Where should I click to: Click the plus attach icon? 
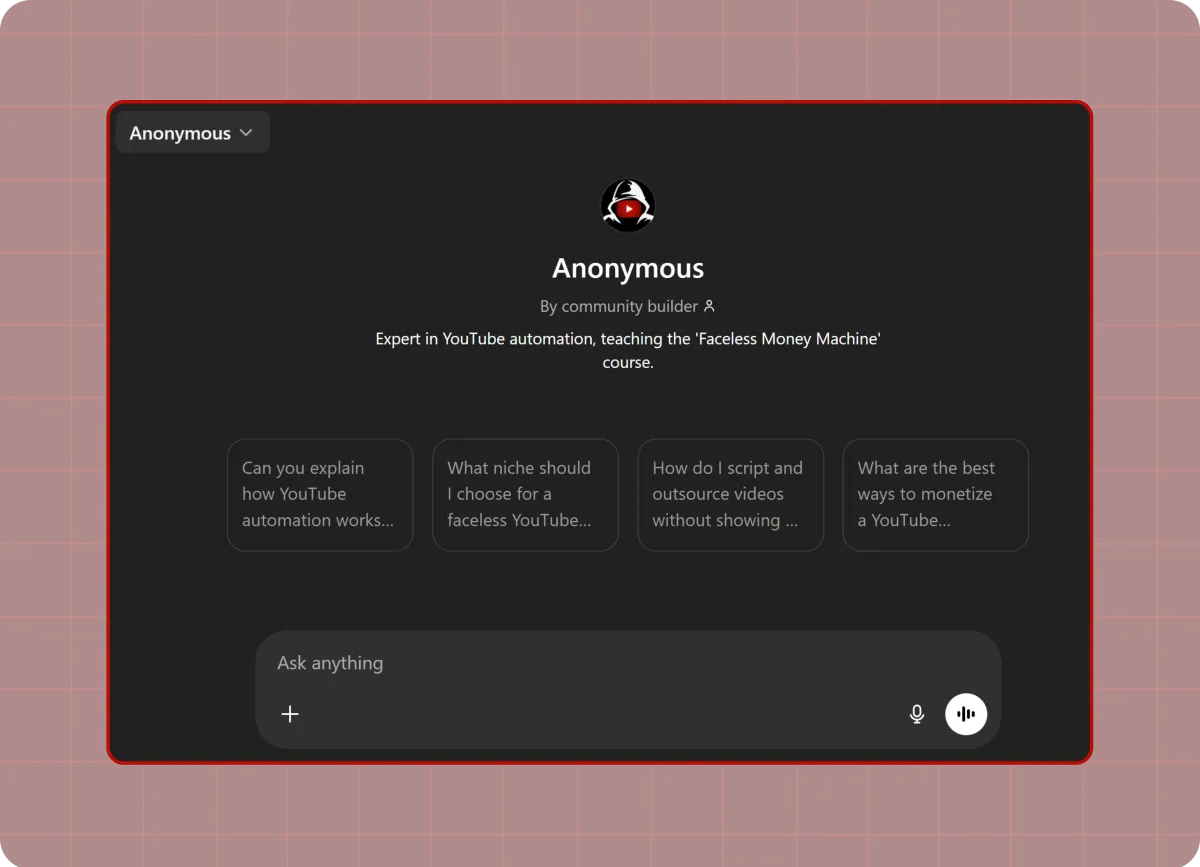290,714
